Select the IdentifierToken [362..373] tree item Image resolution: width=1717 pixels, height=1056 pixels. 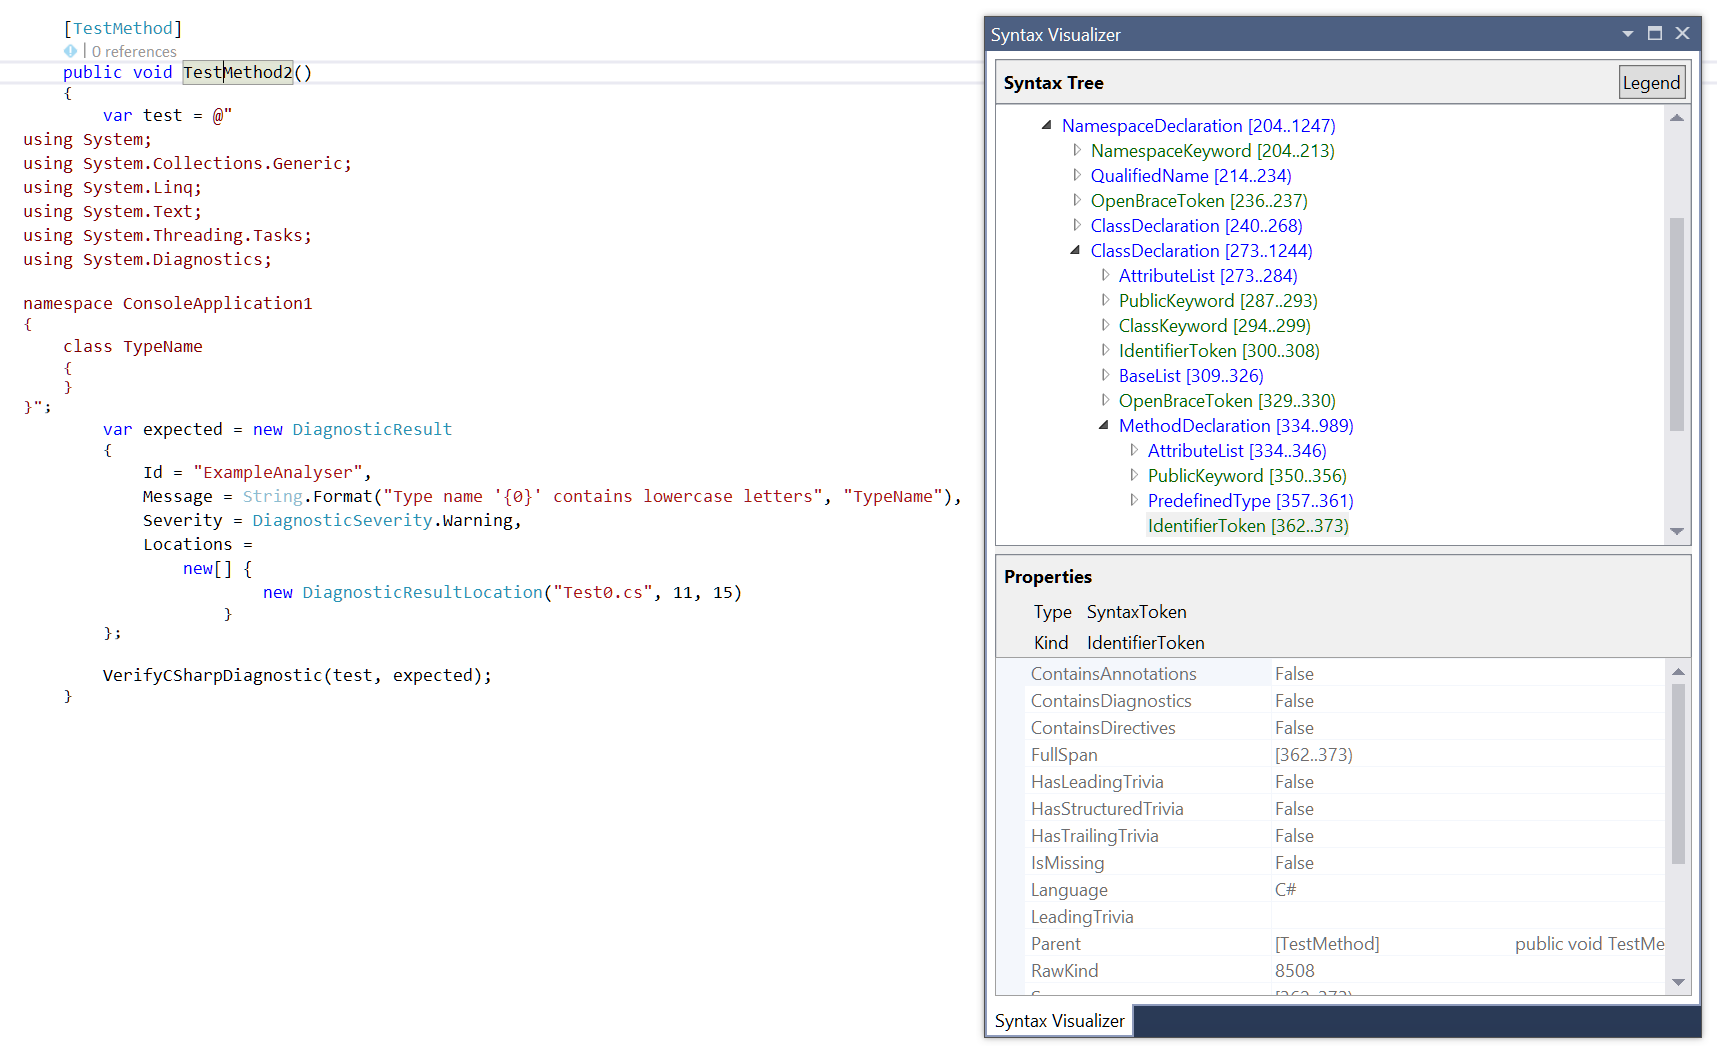coord(1247,526)
